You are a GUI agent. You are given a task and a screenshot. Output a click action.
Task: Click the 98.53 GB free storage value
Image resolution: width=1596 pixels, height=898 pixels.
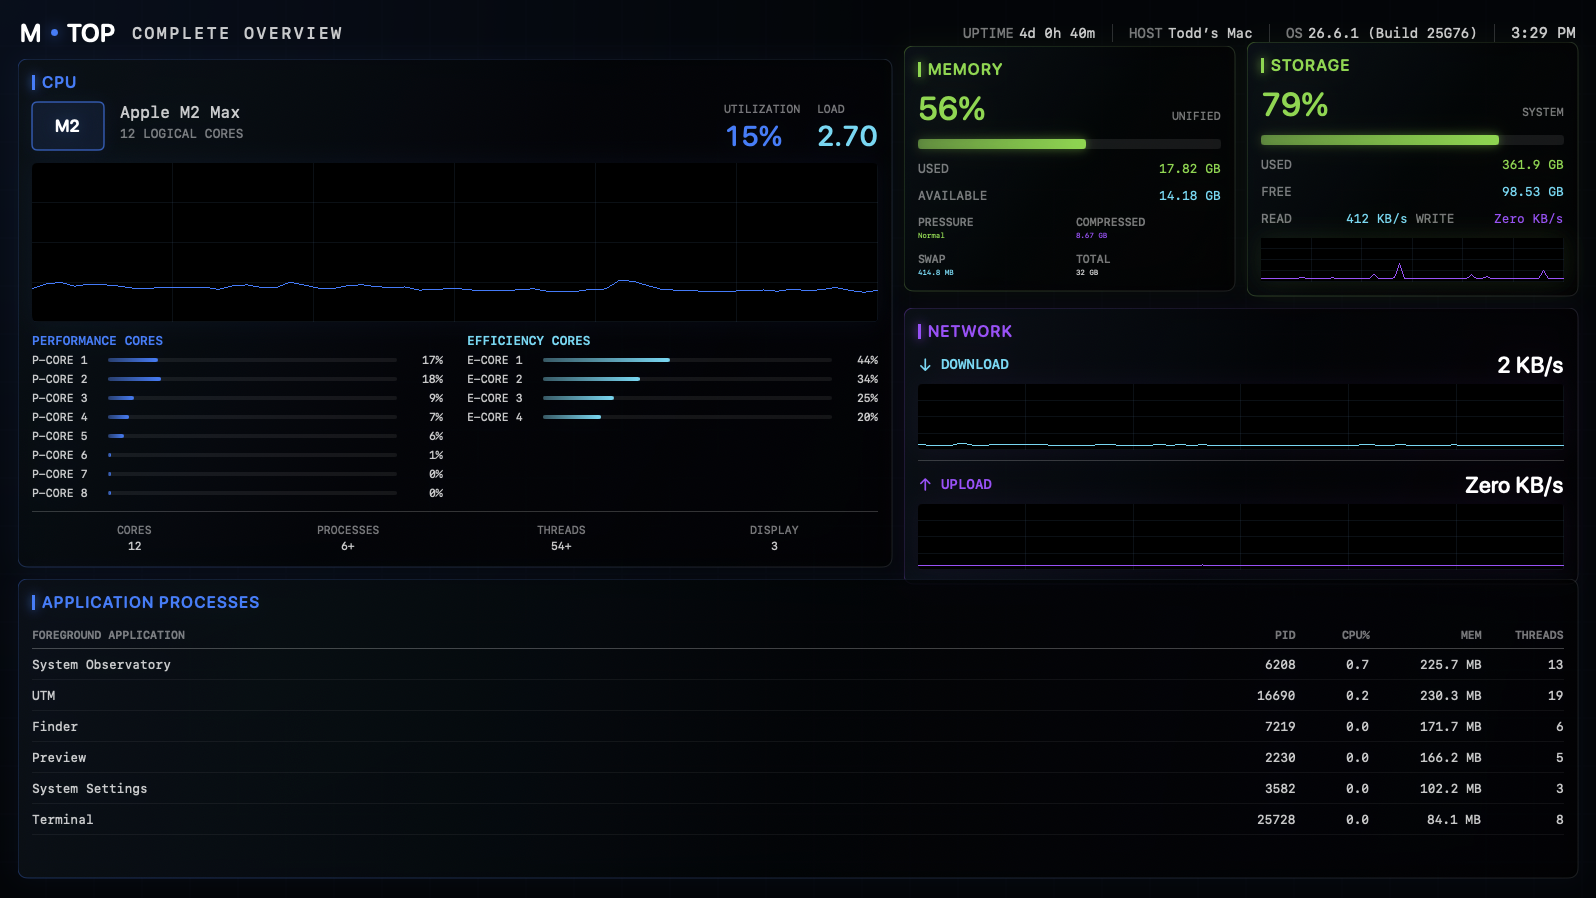pyautogui.click(x=1532, y=192)
